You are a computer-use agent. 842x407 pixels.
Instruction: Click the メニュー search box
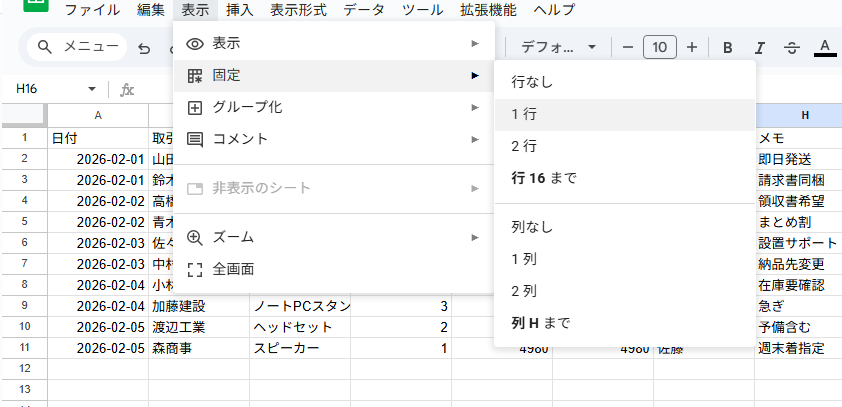[x=80, y=47]
